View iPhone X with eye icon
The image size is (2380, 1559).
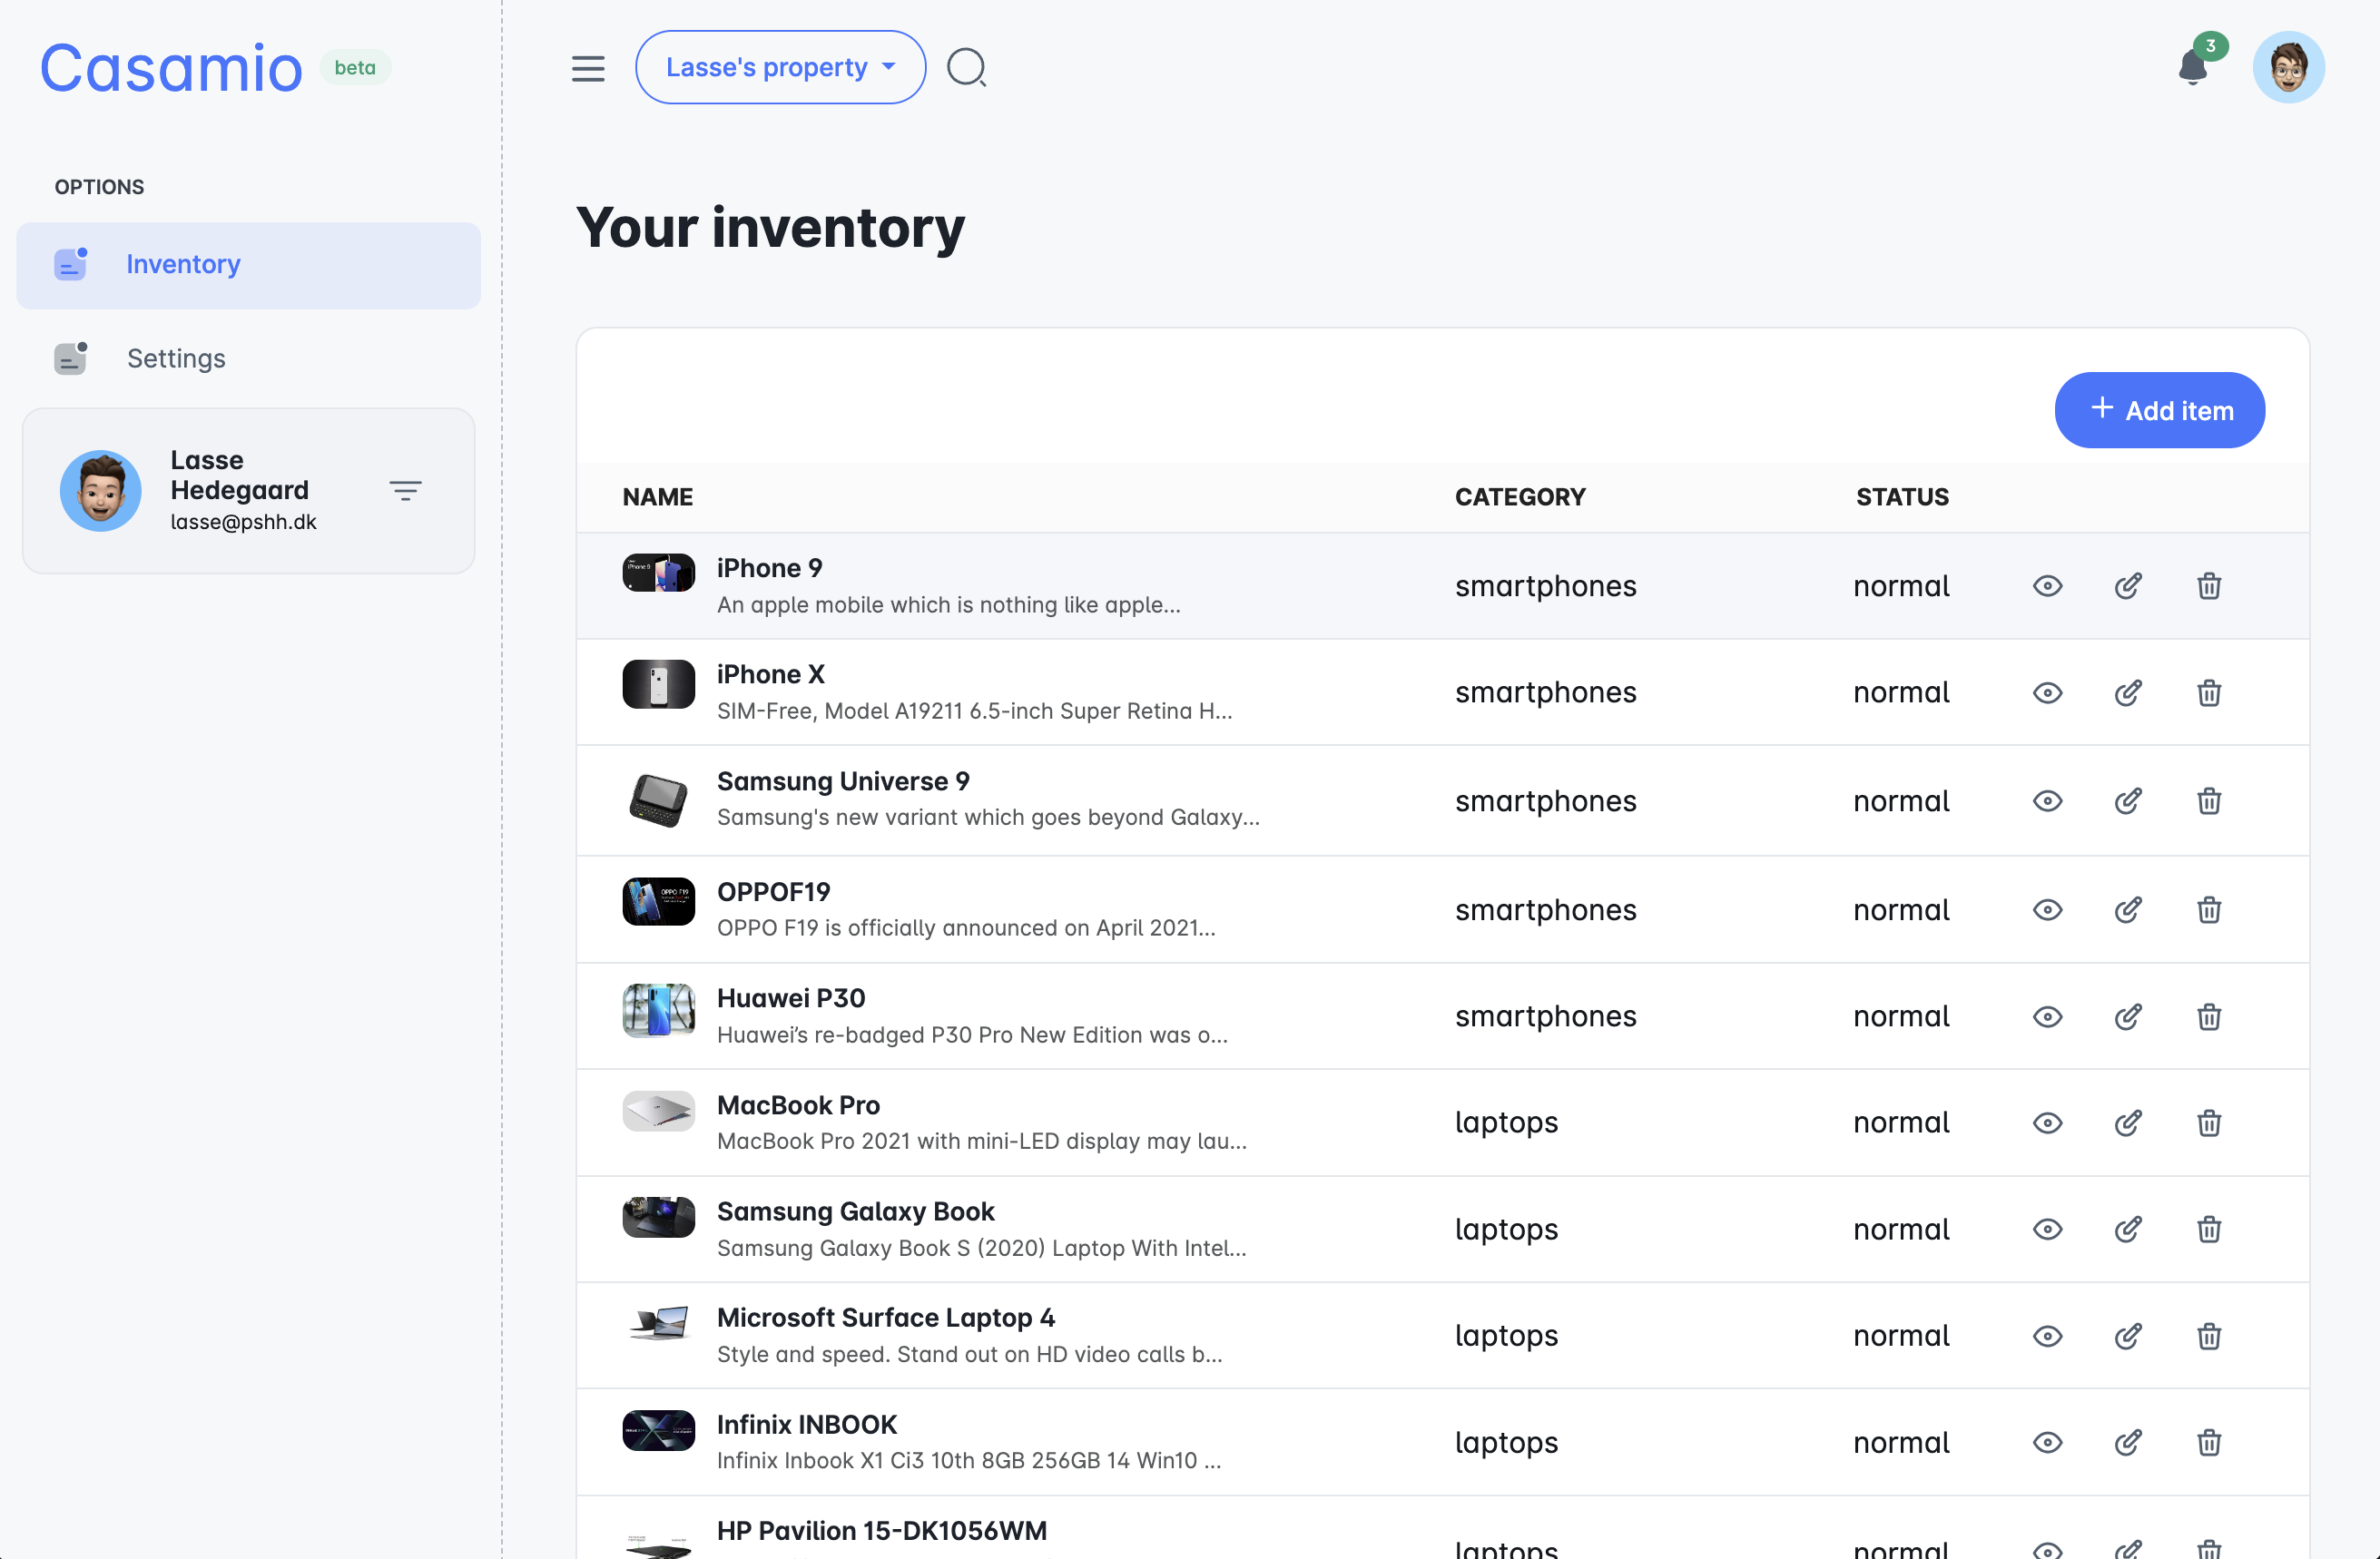(x=2047, y=693)
